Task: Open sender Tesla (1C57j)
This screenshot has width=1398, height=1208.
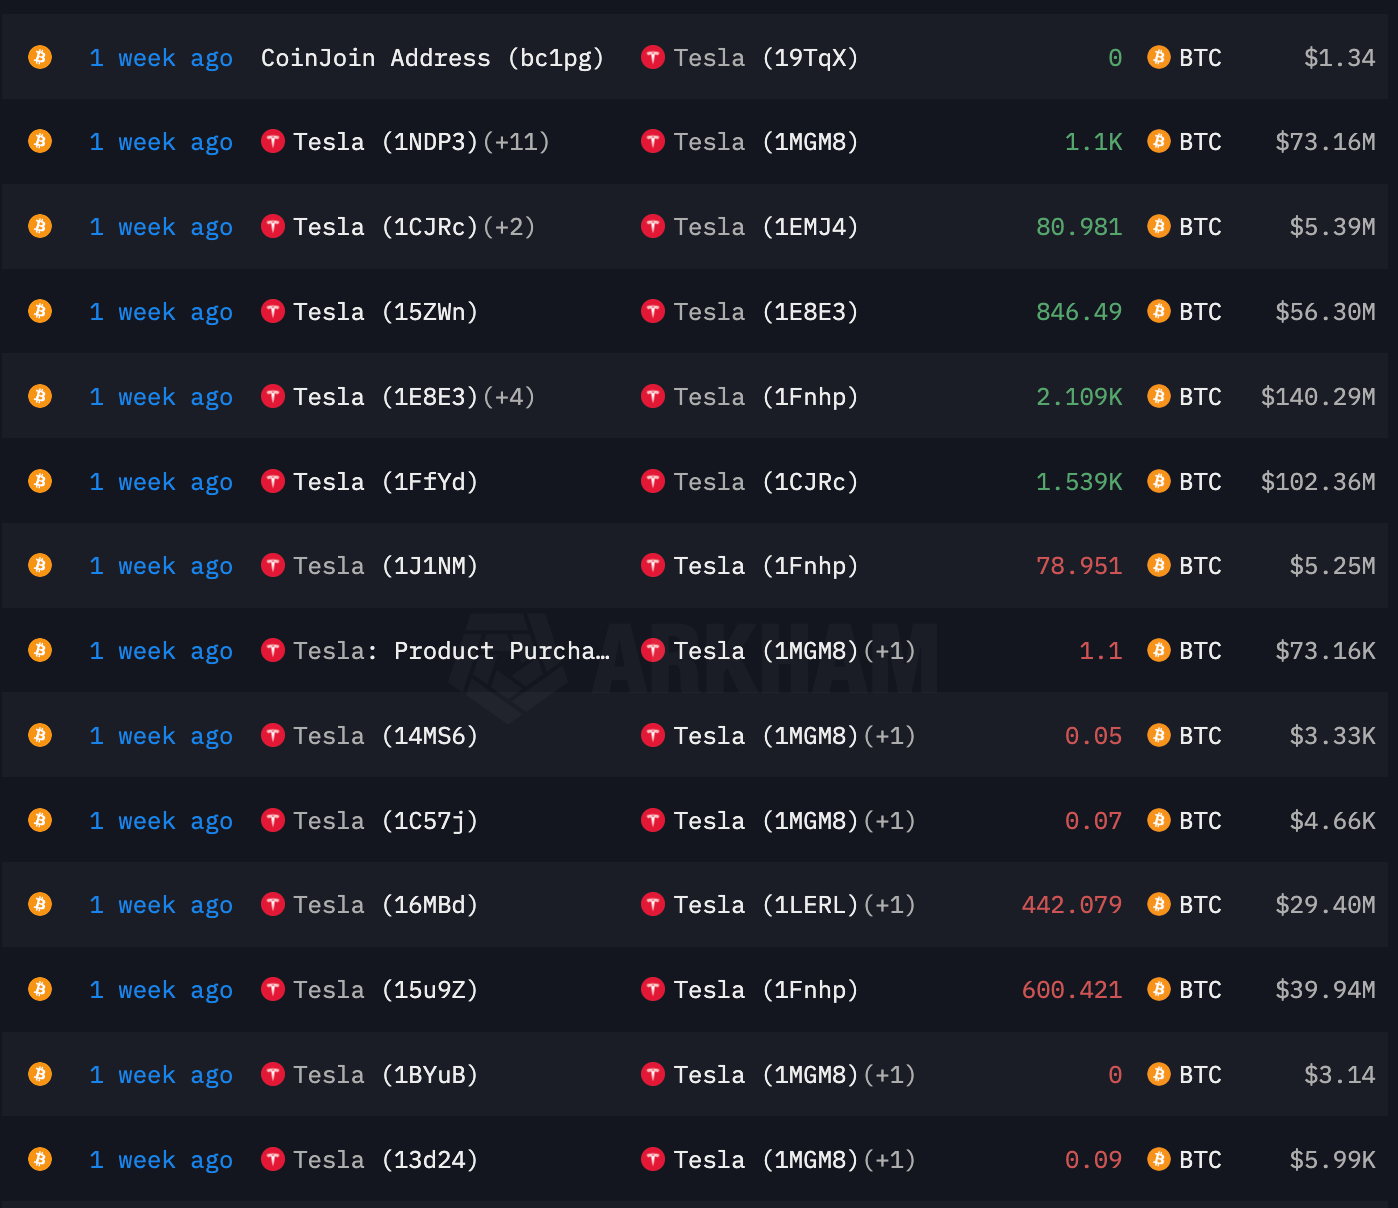Action: click(x=386, y=821)
